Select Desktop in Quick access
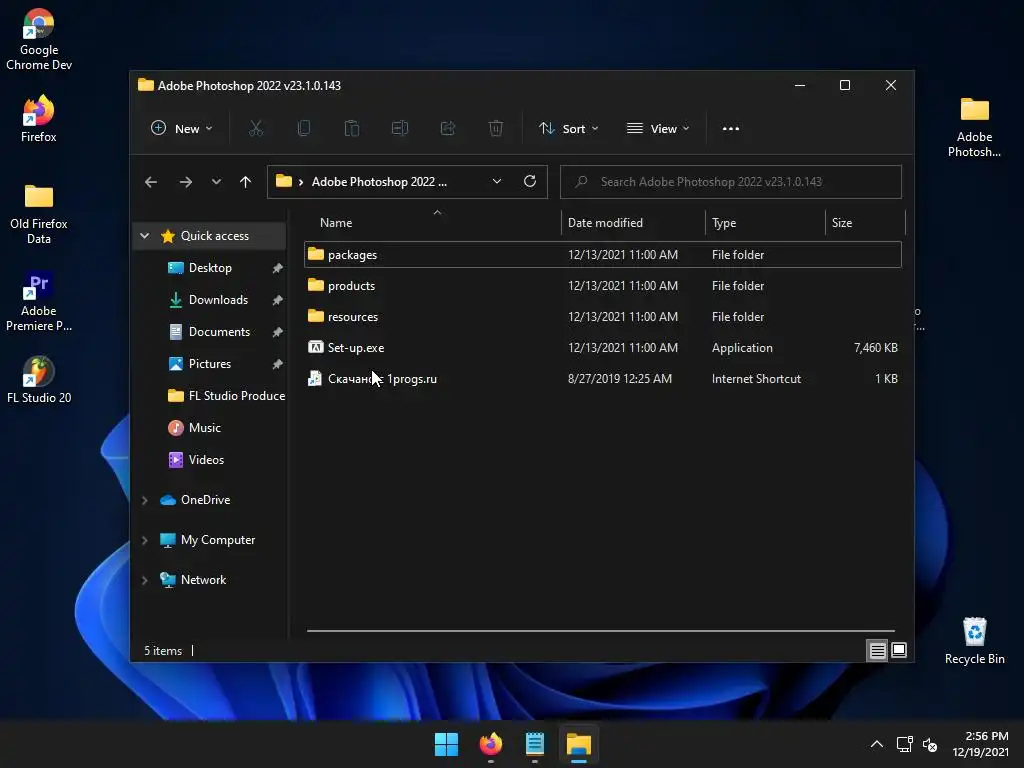Screen dimensions: 1024x768 210,268
